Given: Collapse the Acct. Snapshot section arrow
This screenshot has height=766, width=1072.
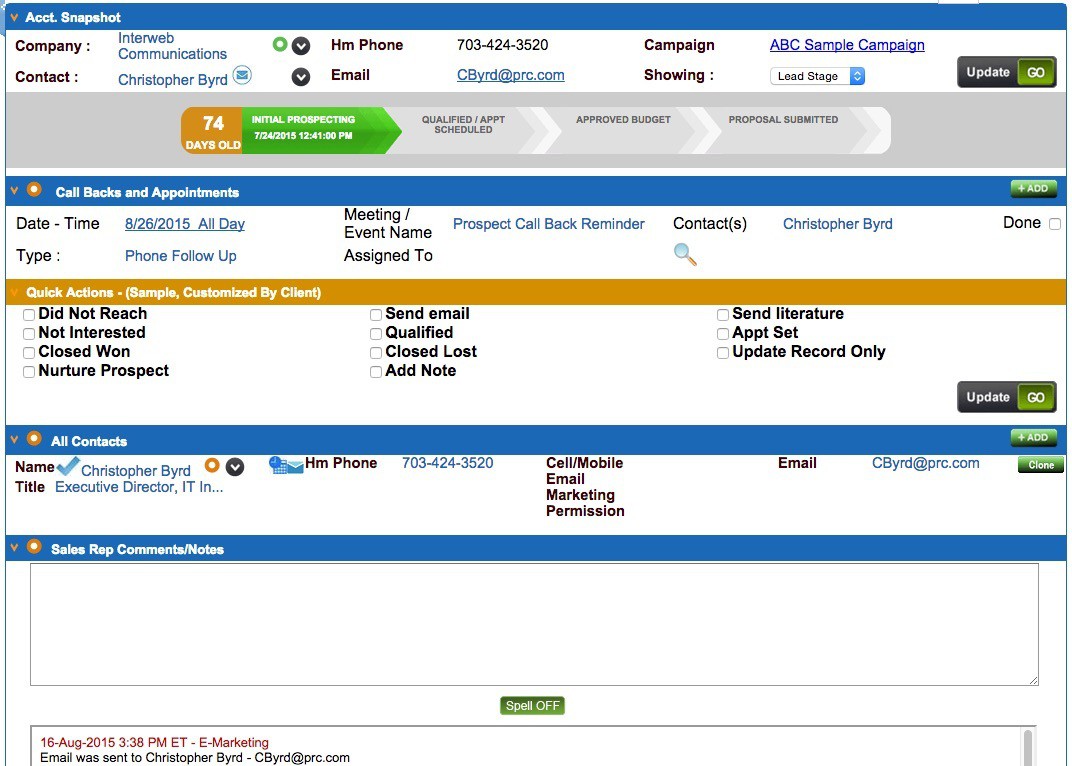Looking at the screenshot, I should (14, 17).
